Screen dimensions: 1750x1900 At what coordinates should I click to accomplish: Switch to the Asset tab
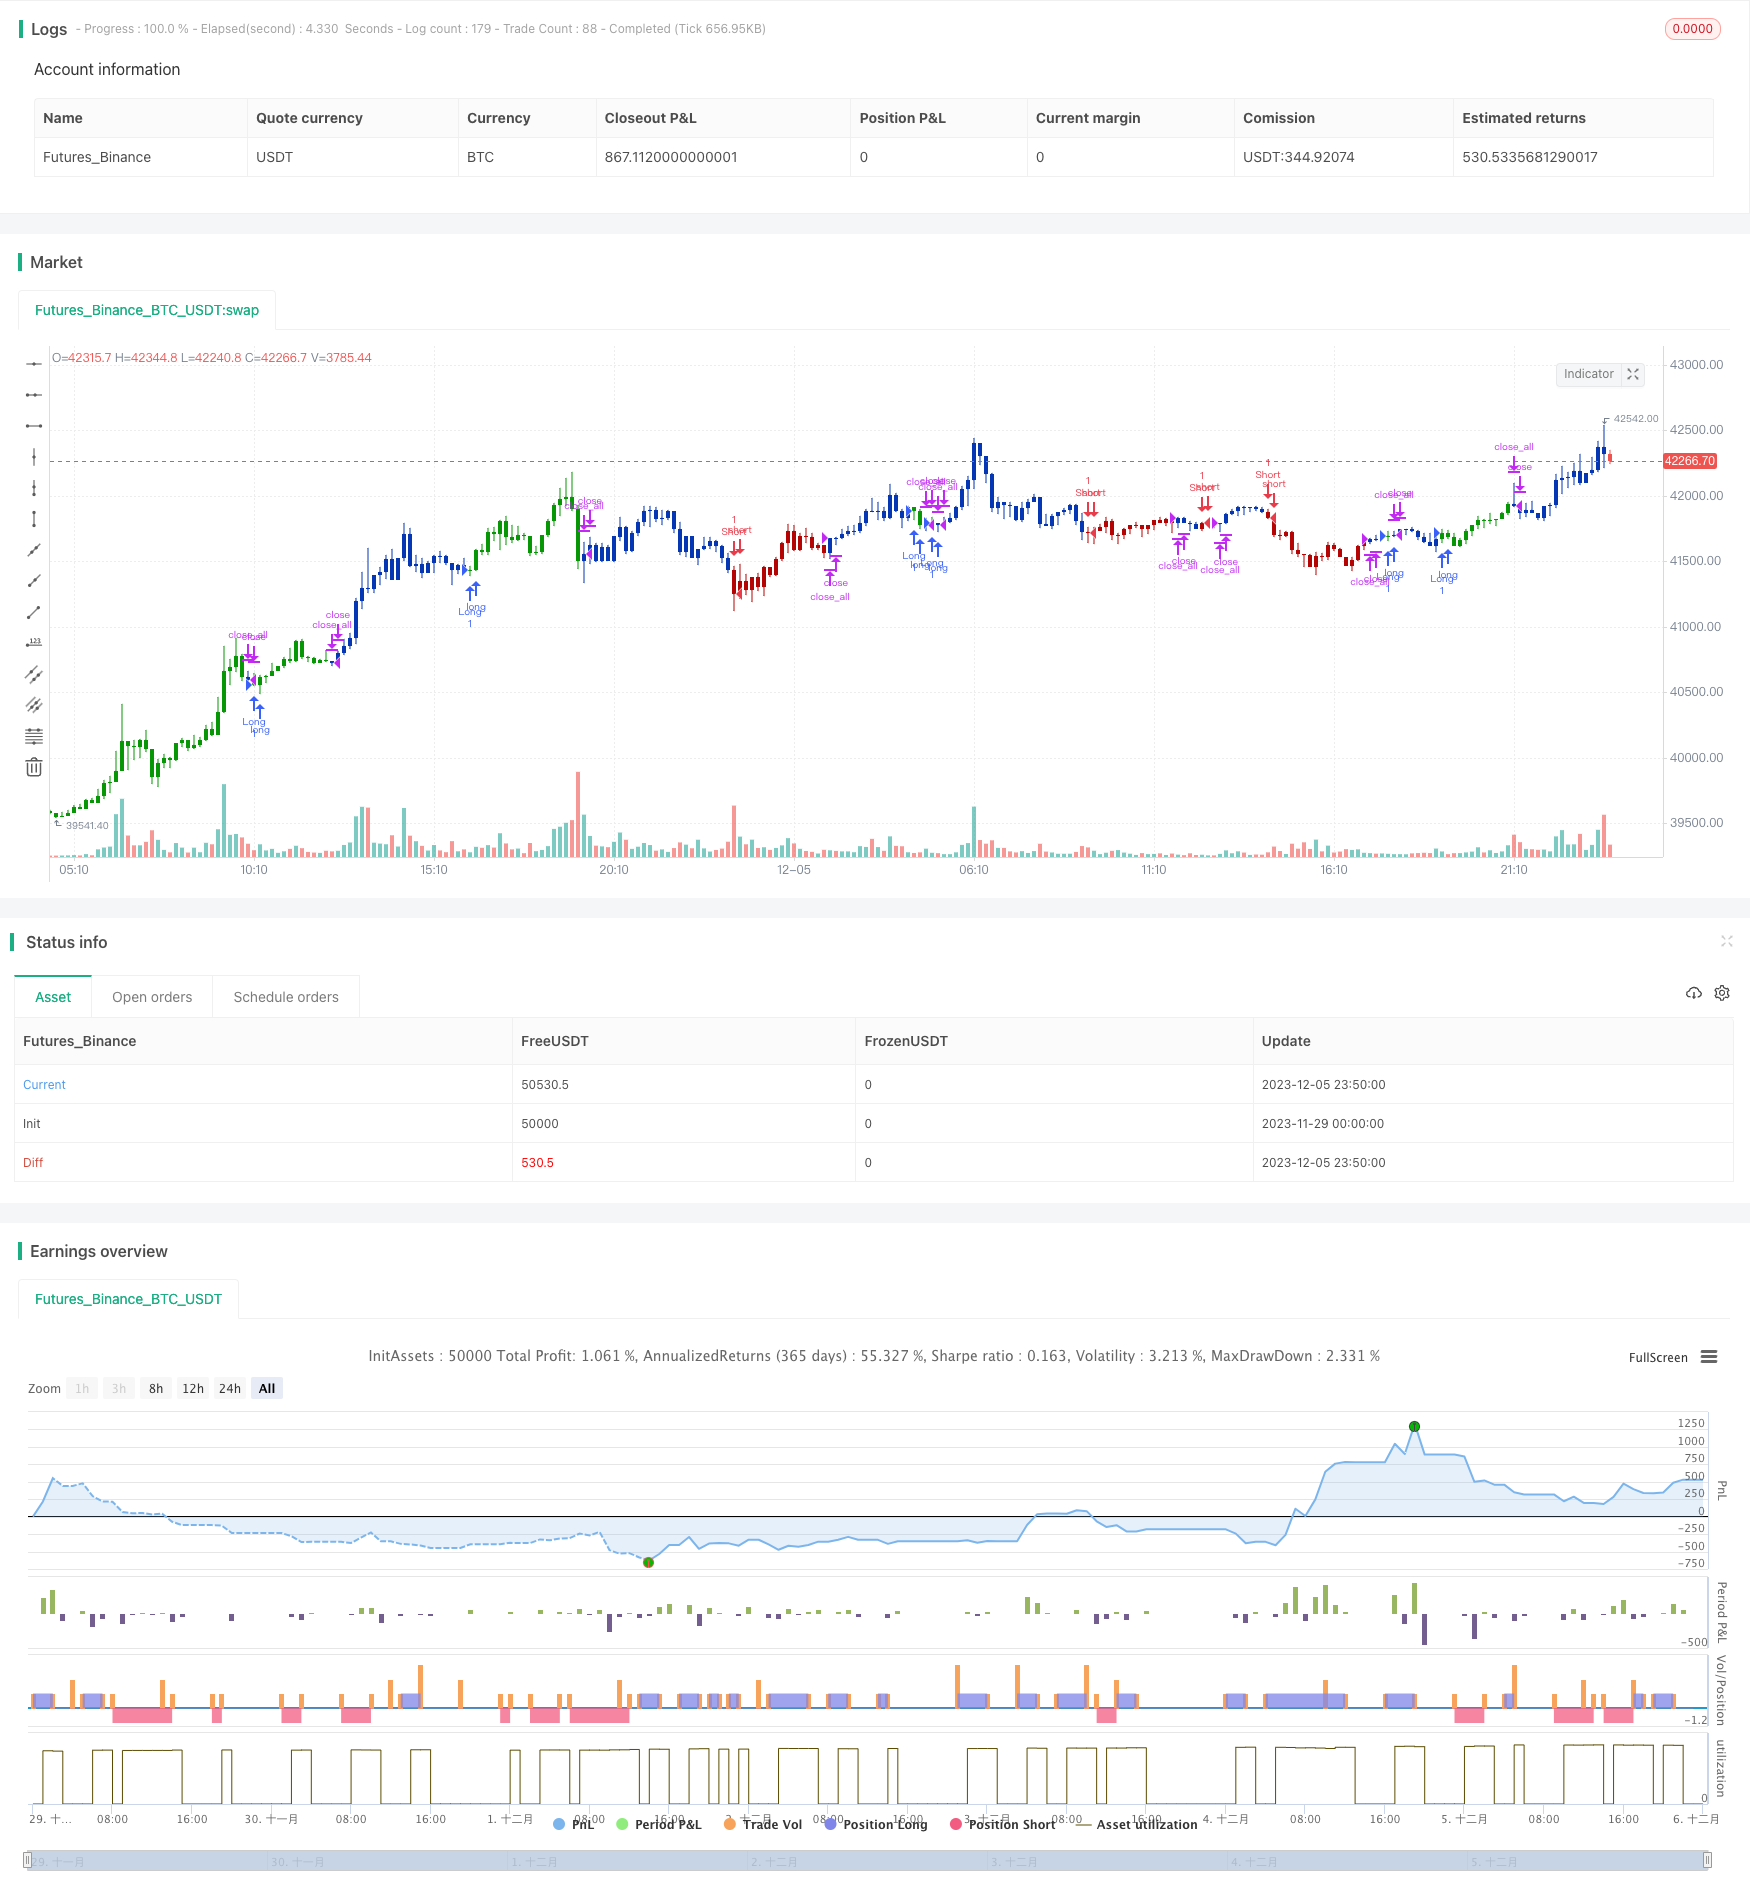point(53,997)
